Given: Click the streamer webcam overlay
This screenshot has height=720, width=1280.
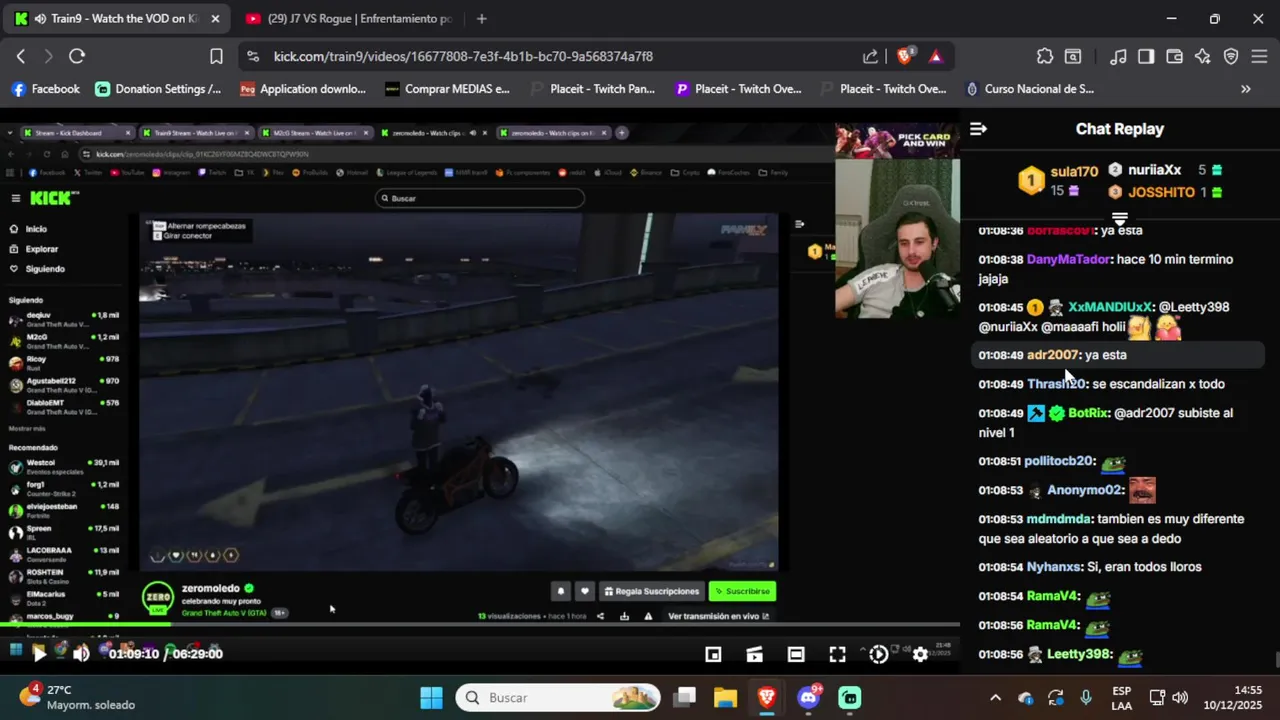Looking at the screenshot, I should [x=897, y=238].
